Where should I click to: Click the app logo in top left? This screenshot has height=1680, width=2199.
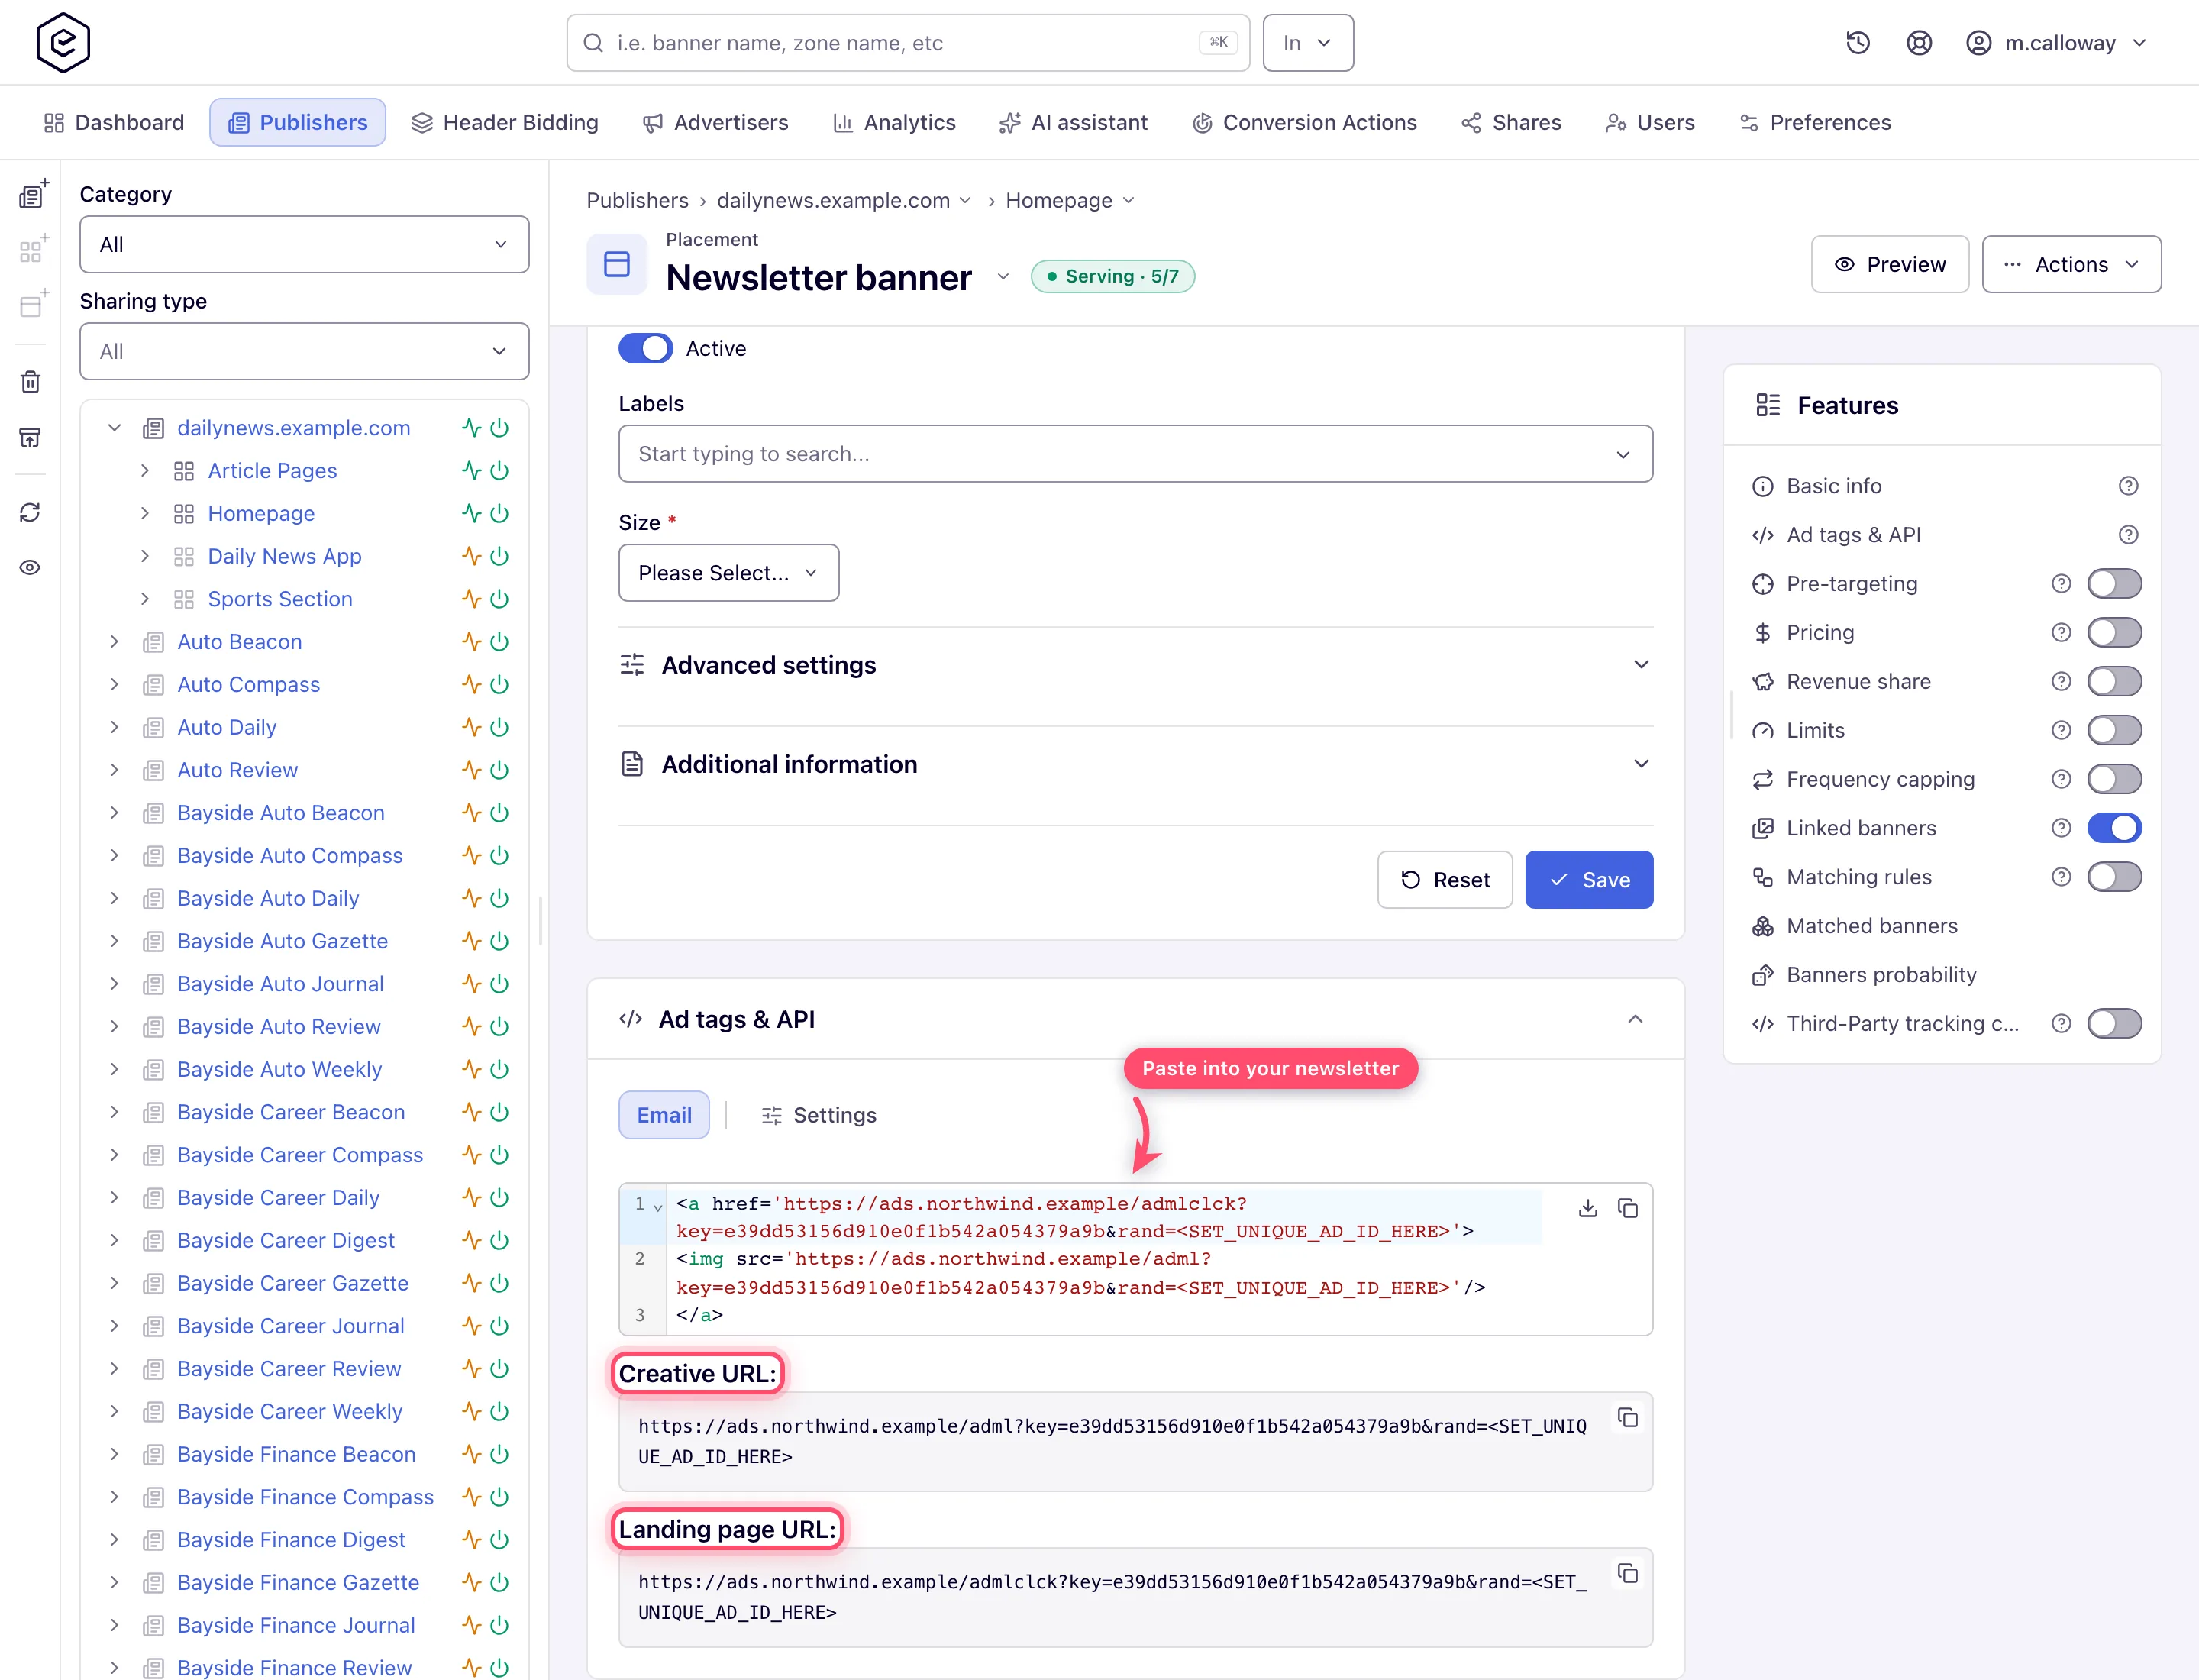63,43
